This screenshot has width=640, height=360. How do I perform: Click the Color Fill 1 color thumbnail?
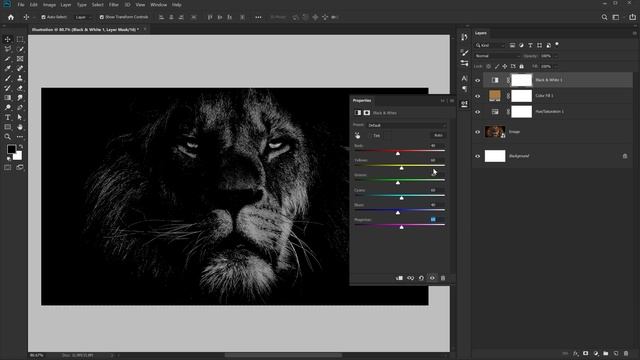pyautogui.click(x=495, y=96)
